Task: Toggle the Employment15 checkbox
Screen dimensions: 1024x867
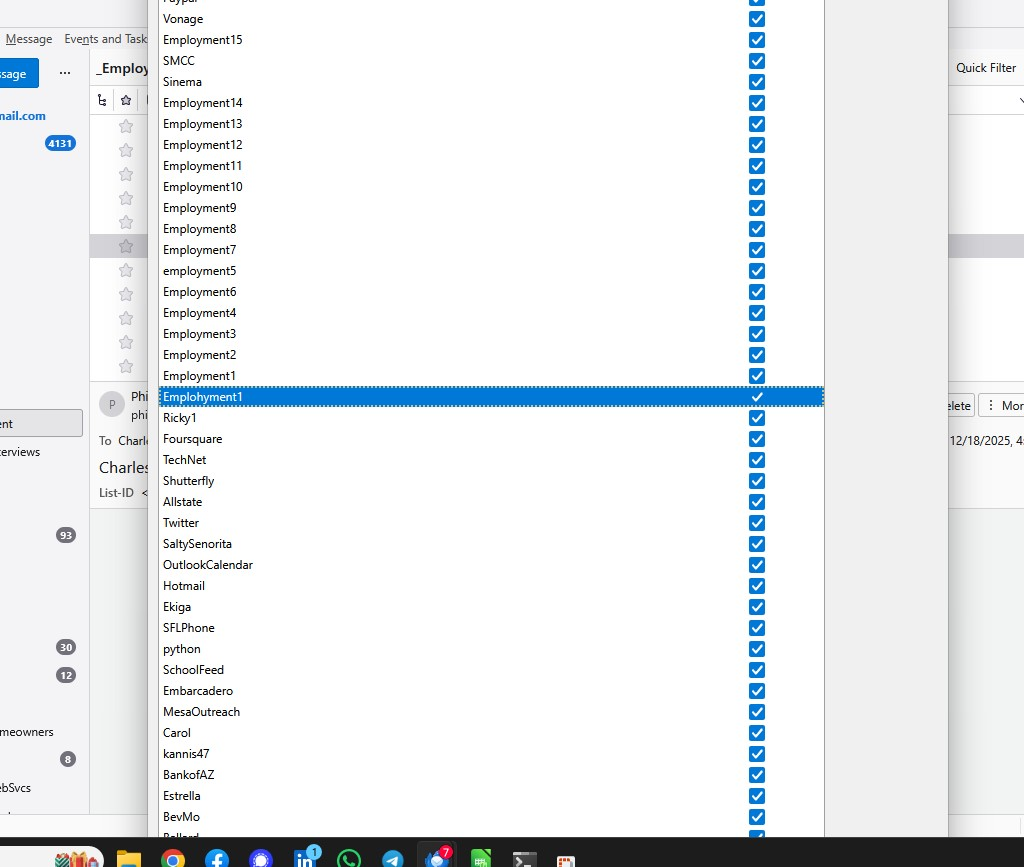Action: [757, 40]
